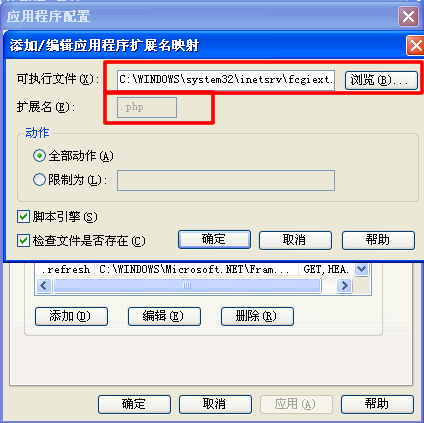424x423 pixels.
Task: Open 帮助 in the mapping dialog
Action: pyautogui.click(x=378, y=240)
